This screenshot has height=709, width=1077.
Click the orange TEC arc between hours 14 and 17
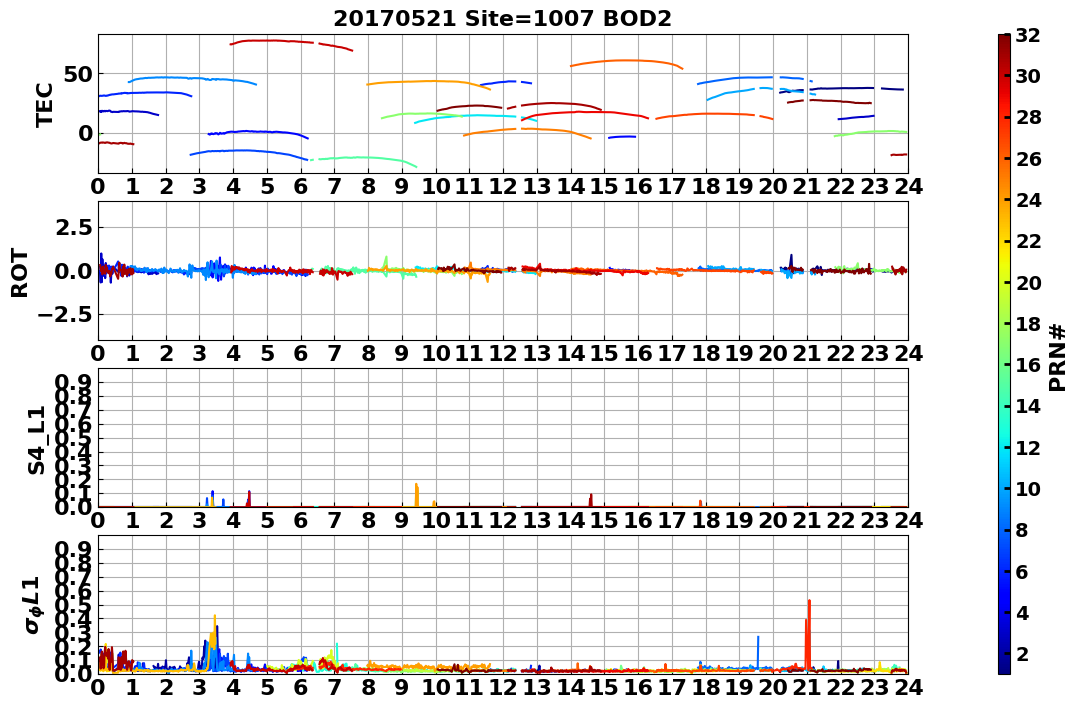(x=626, y=63)
